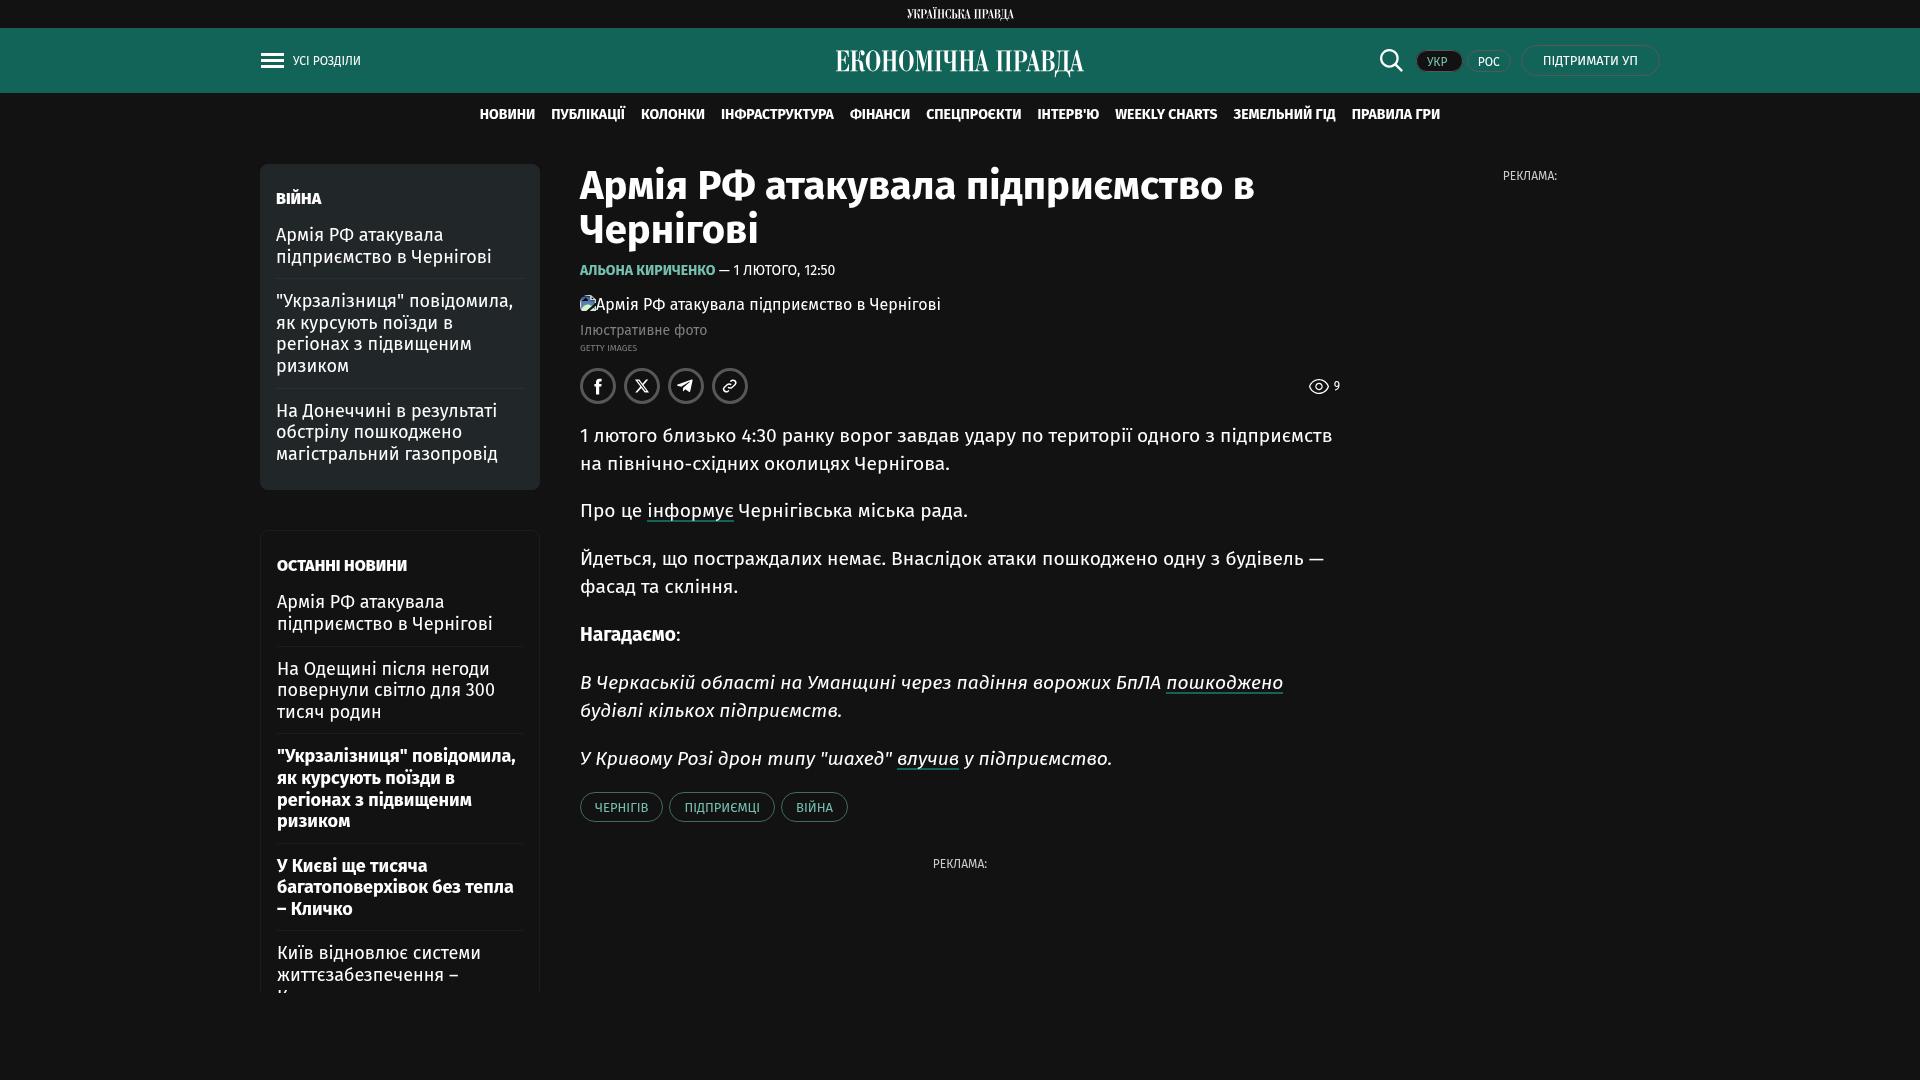
Task: Share article on X (Twitter)
Action: click(x=642, y=386)
